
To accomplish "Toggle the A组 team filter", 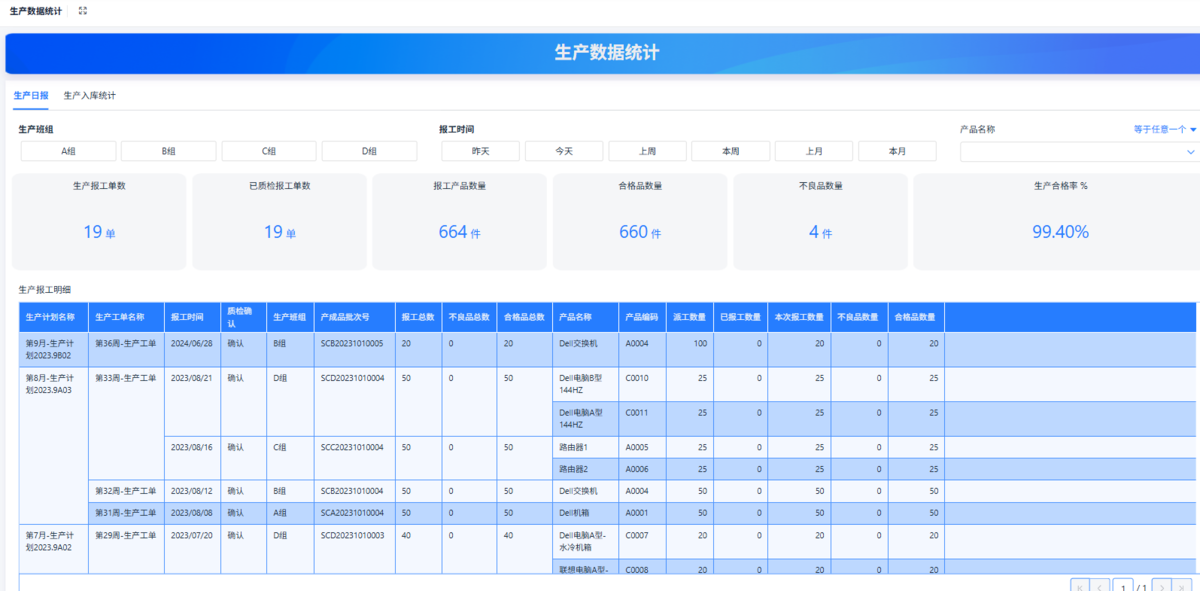I will pyautogui.click(x=69, y=151).
